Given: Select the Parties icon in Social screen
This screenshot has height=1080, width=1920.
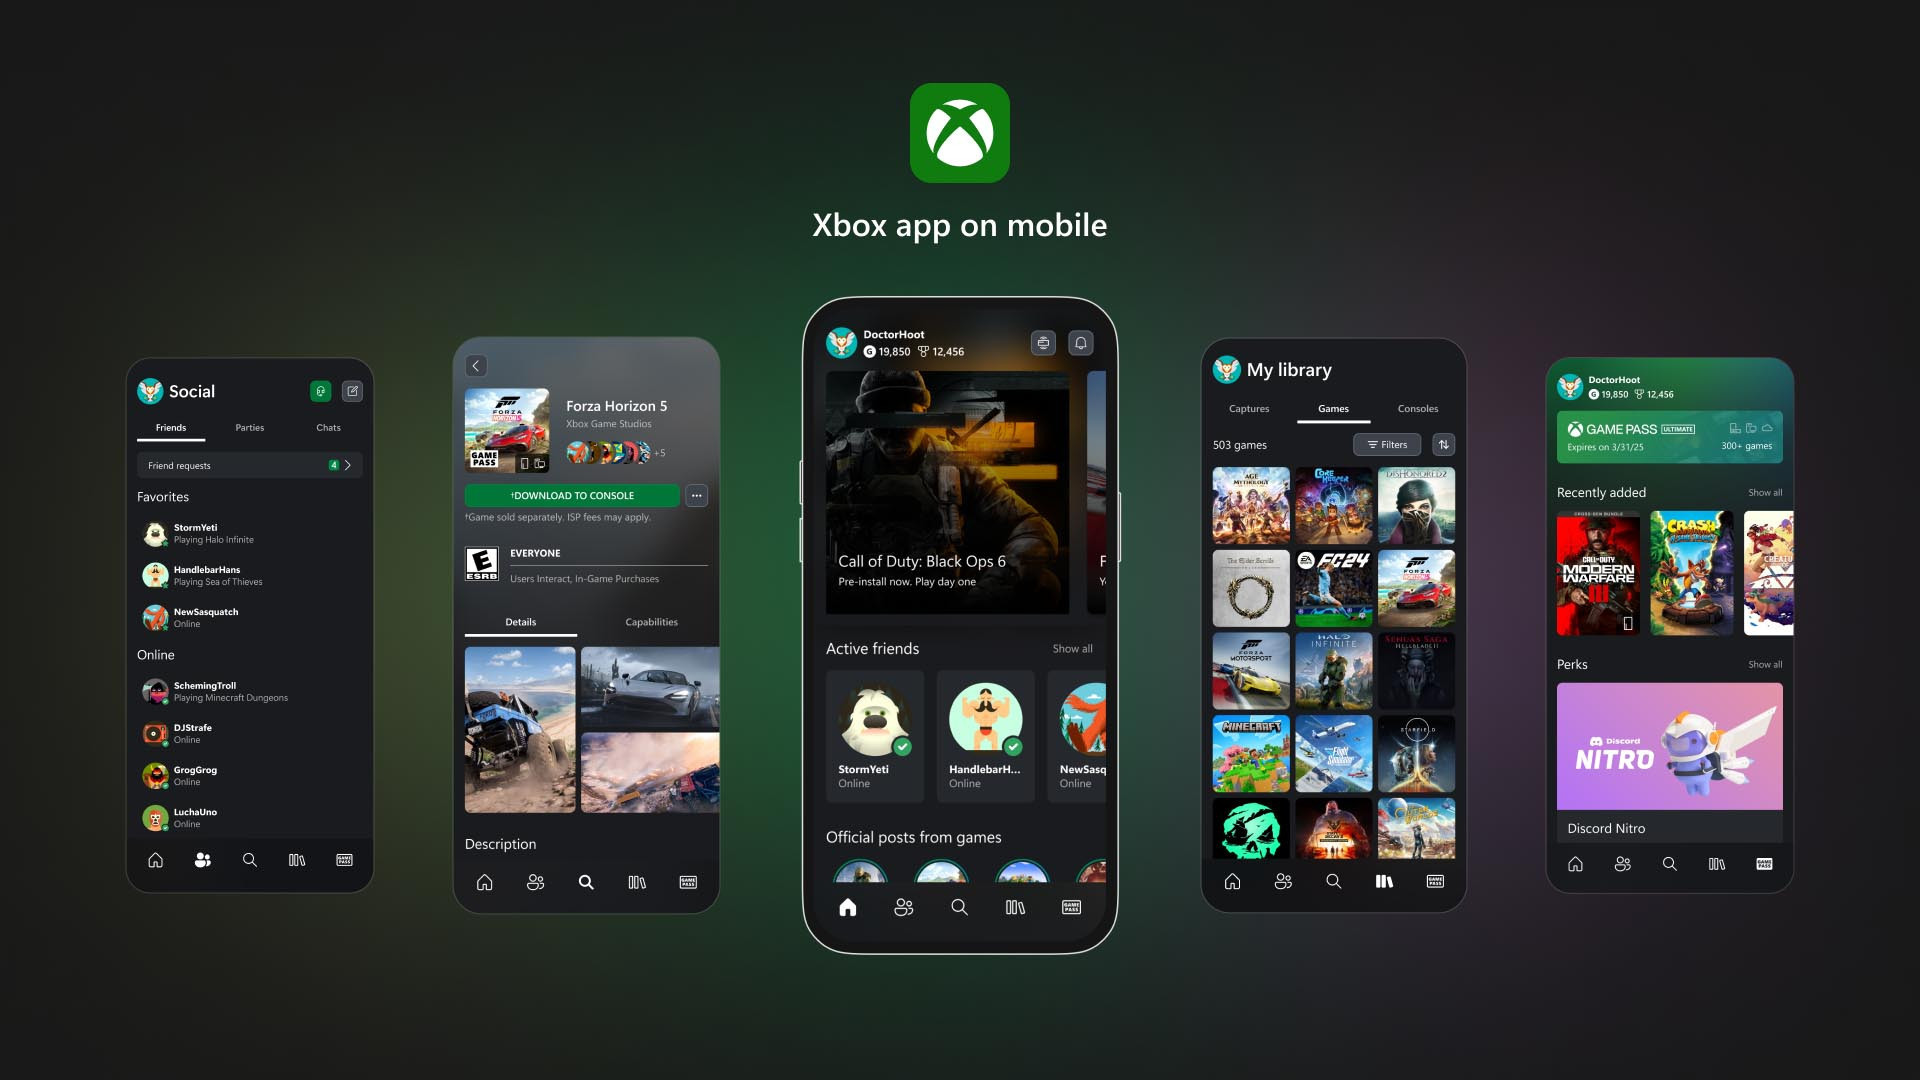Looking at the screenshot, I should tap(248, 426).
